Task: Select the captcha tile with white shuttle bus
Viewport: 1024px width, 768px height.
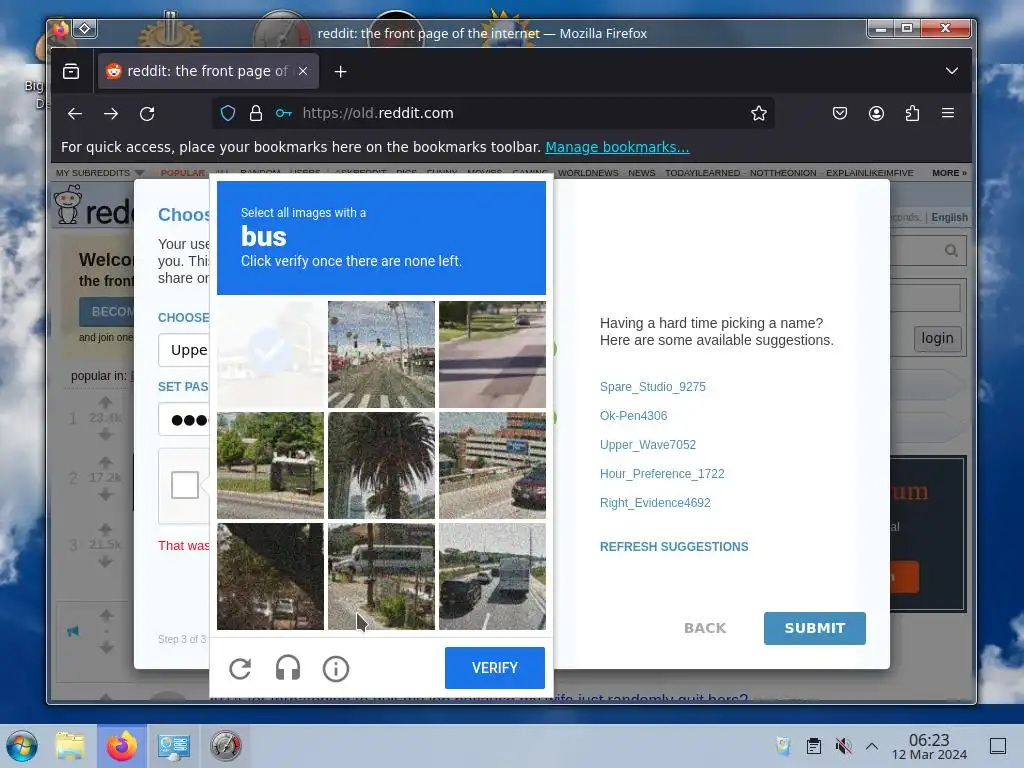Action: pos(381,576)
